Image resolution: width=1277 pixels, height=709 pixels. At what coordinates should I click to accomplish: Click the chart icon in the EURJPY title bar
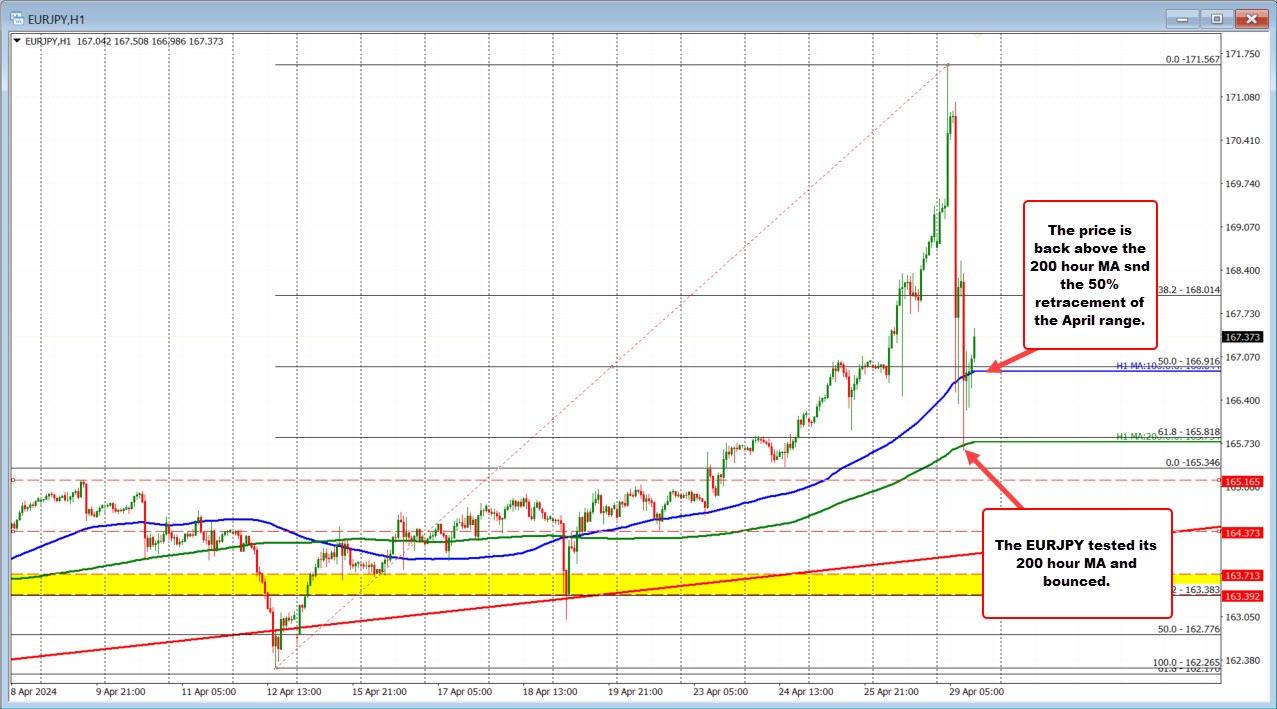(17, 17)
